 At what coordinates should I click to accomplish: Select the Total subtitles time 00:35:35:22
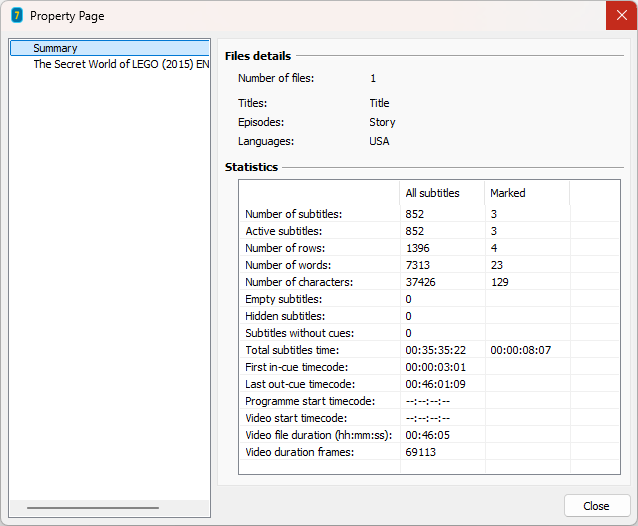coord(435,350)
